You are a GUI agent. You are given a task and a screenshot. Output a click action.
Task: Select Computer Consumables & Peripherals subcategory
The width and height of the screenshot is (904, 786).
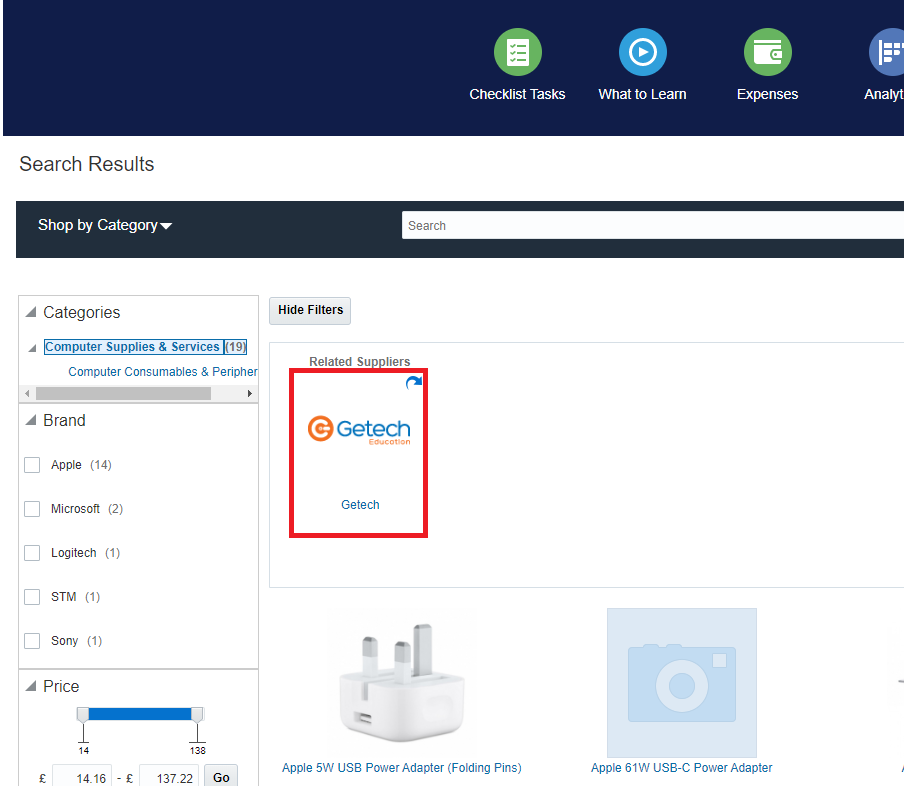pos(163,372)
